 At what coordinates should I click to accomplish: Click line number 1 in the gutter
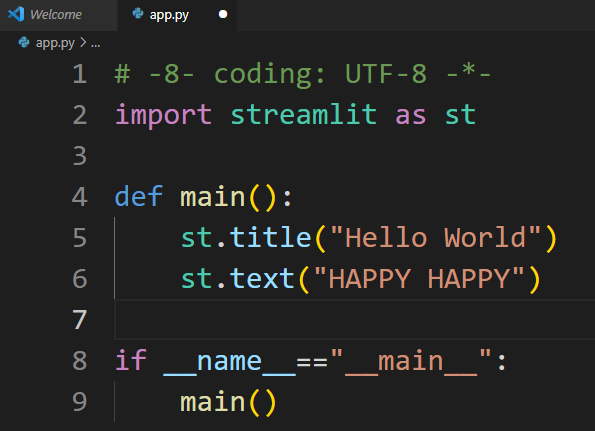[80, 74]
